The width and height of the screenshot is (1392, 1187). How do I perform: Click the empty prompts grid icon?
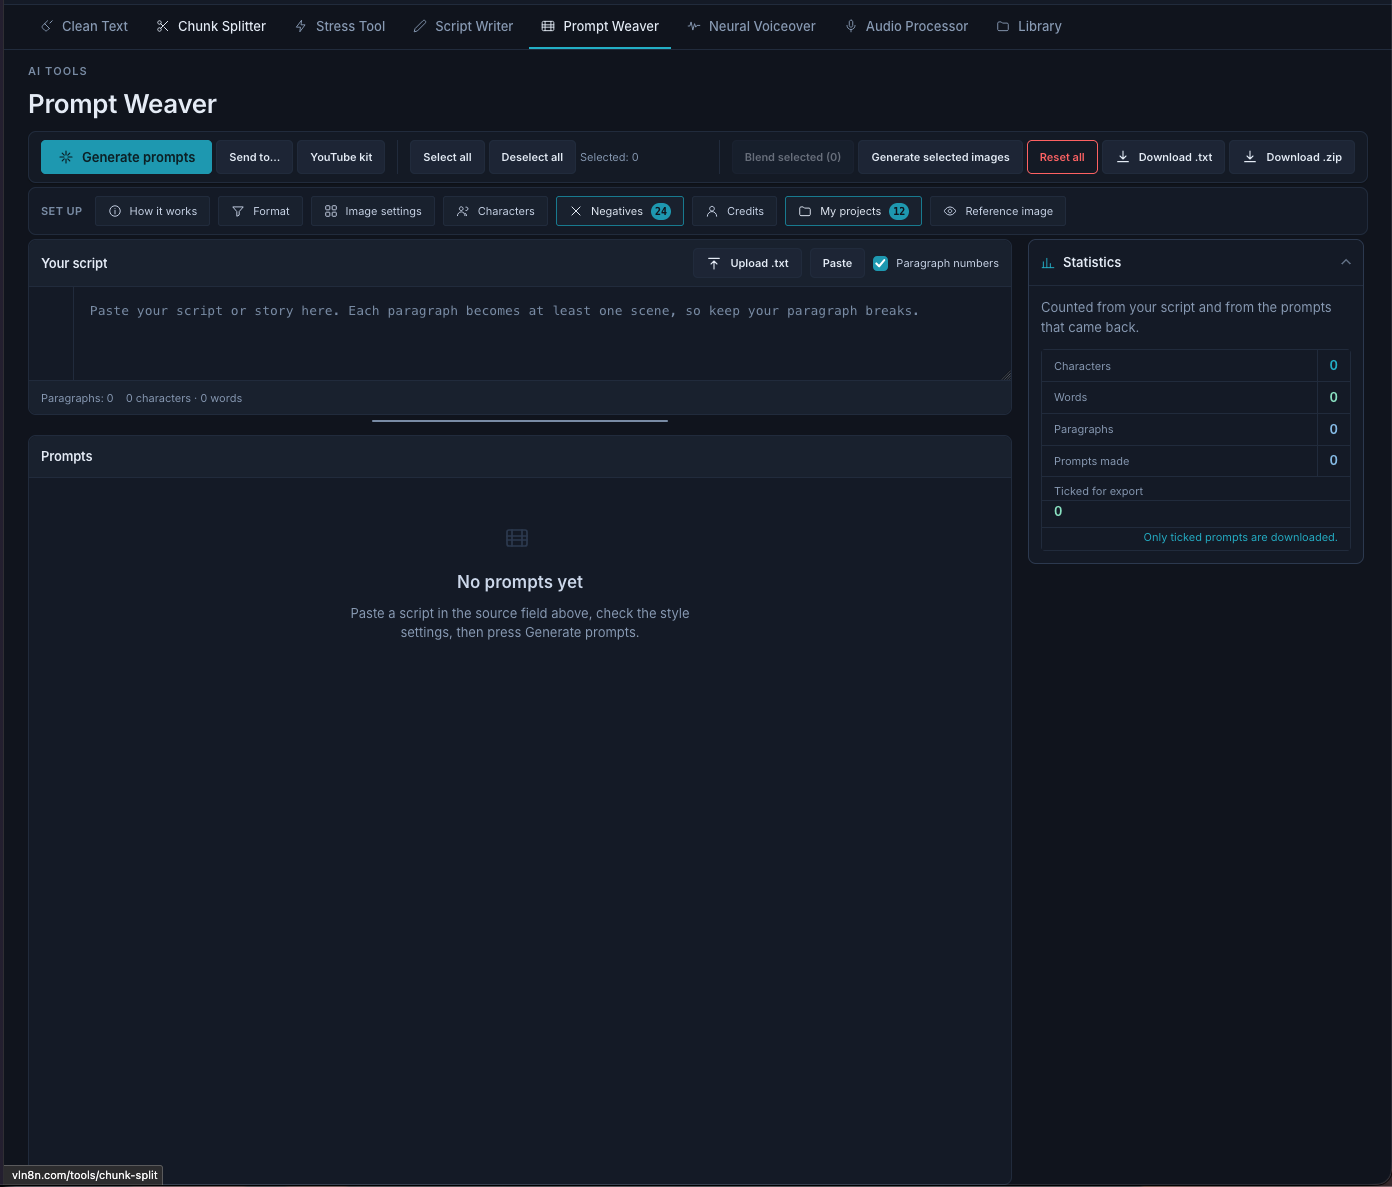517,538
